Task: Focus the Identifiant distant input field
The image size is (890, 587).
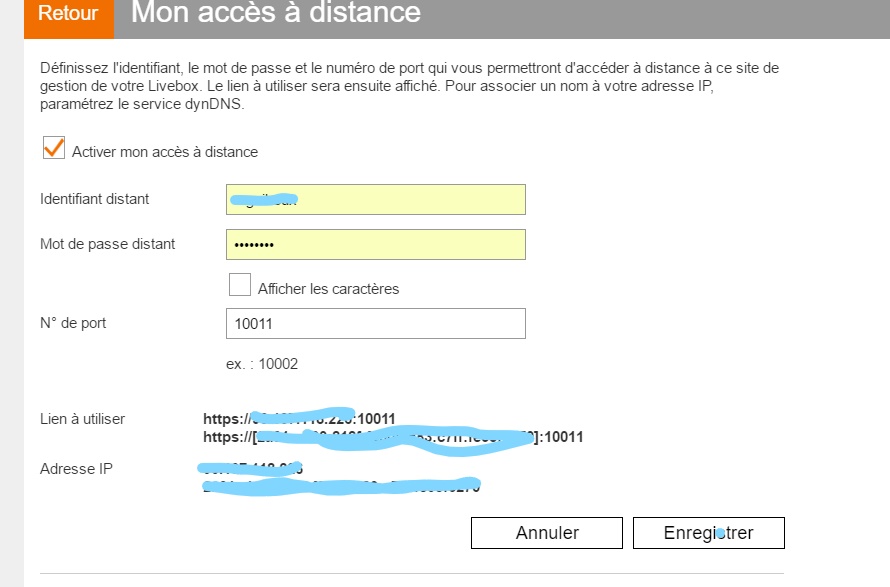Action: coord(376,199)
